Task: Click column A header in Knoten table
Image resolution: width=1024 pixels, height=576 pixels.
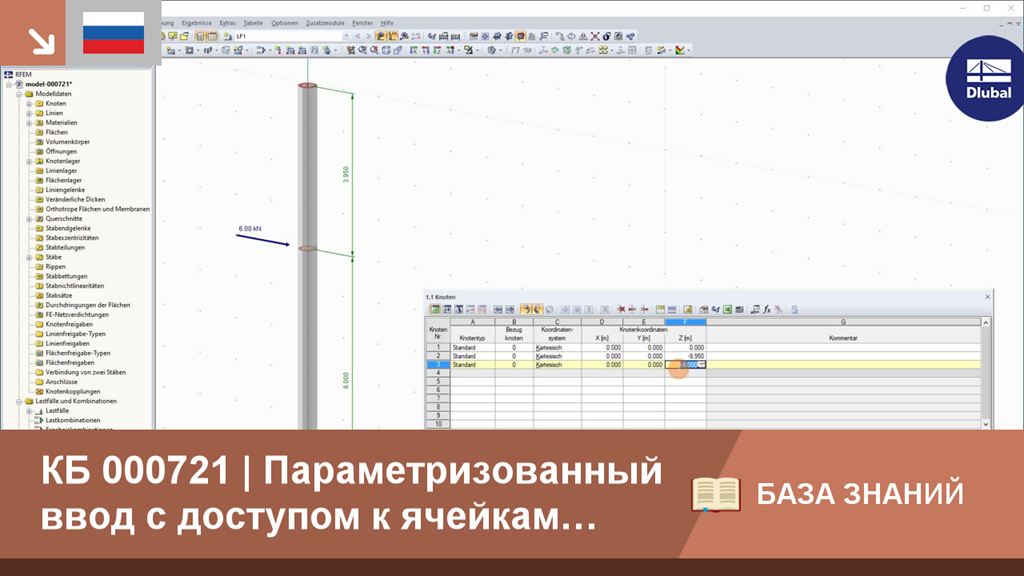Action: click(x=472, y=322)
